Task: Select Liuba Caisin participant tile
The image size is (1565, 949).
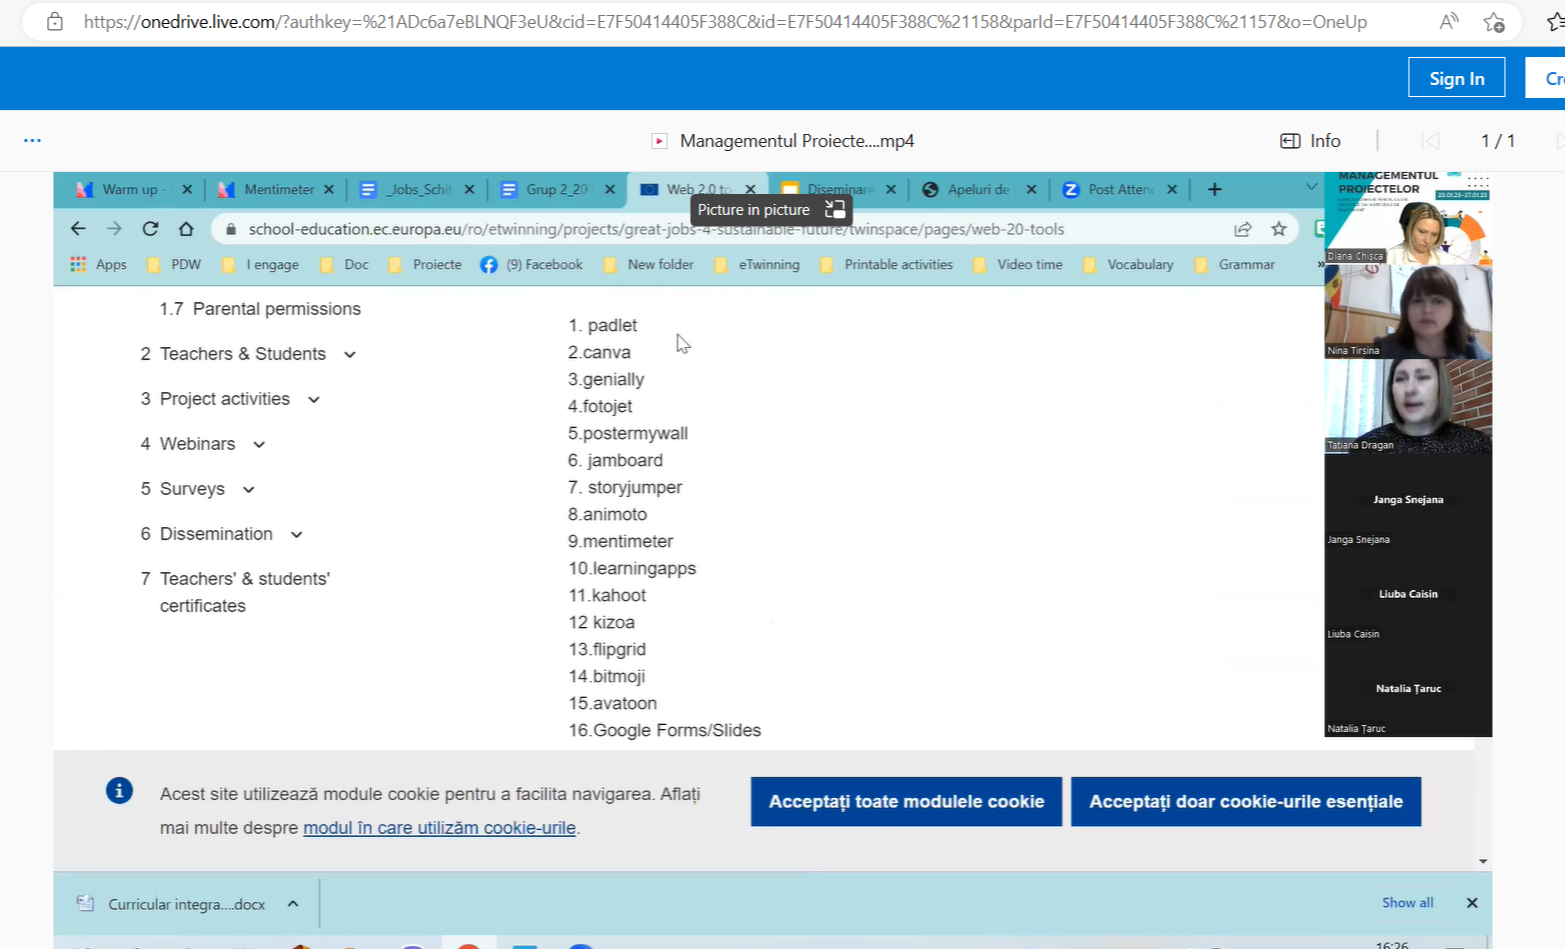Action: 1408,594
